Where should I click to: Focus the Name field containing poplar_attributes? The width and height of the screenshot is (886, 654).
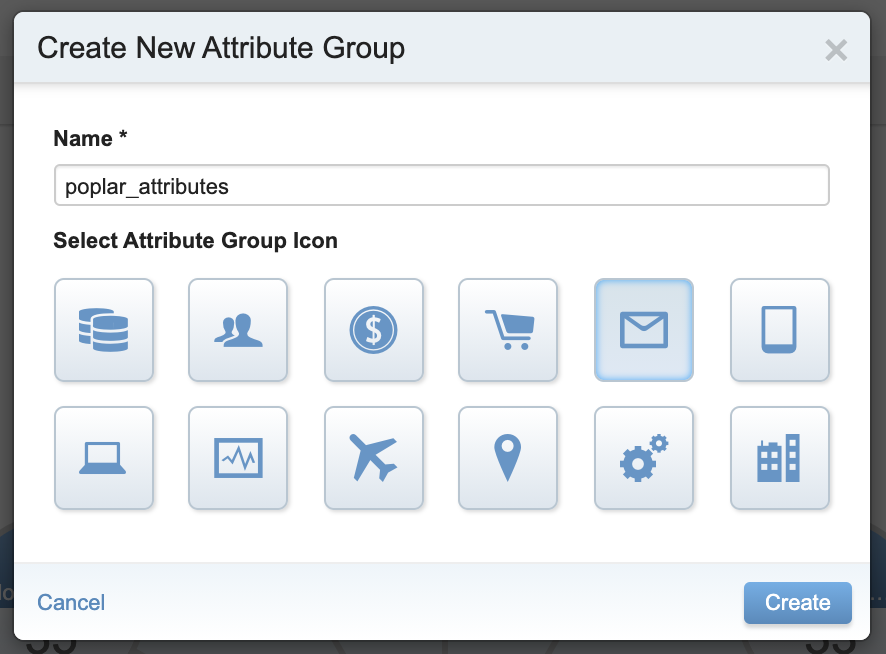pos(441,186)
